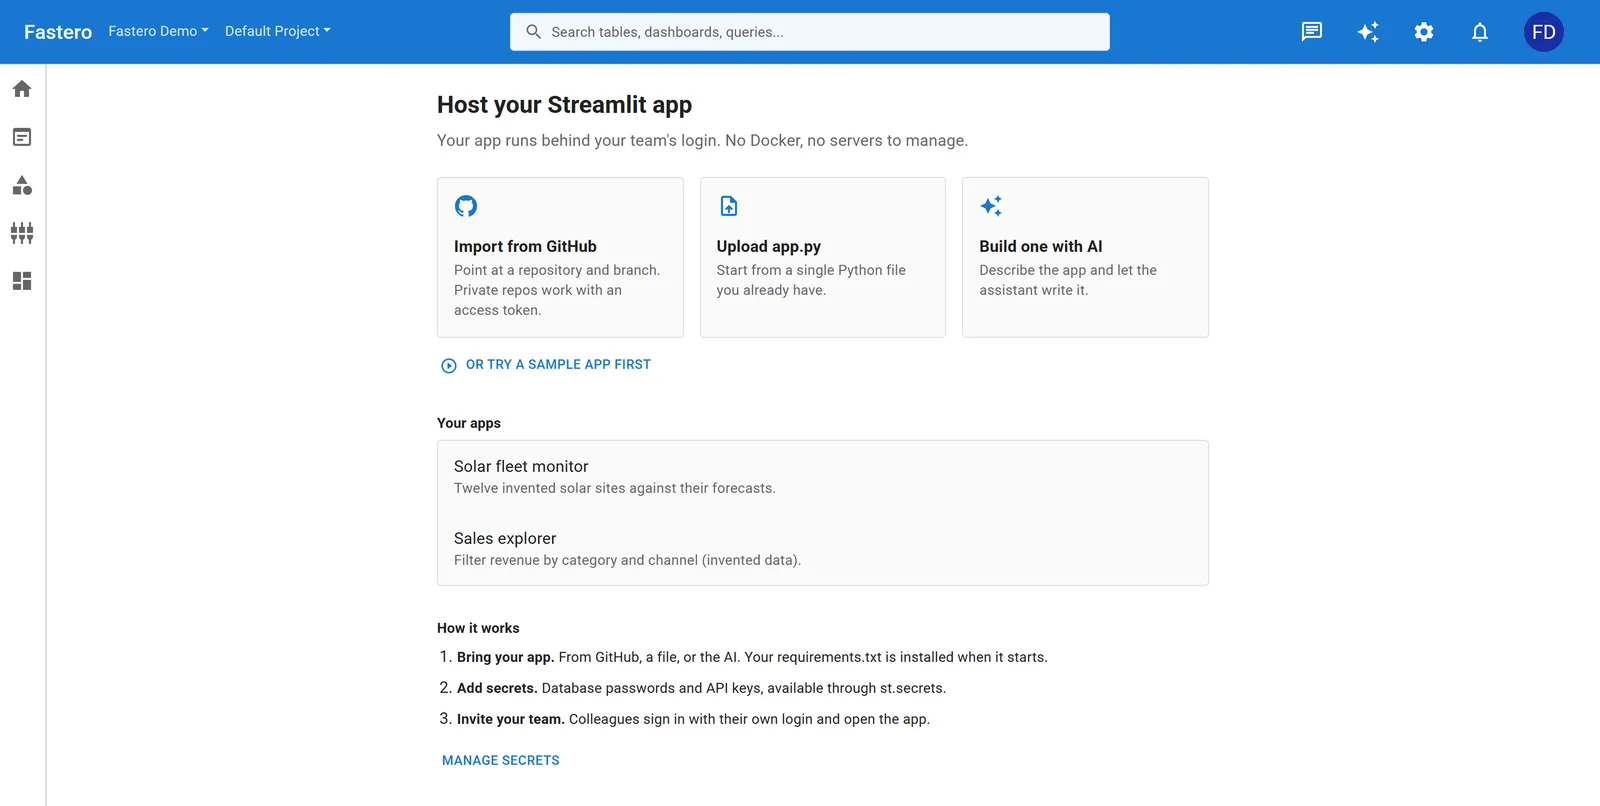Expand the Fastero Demo dropdown
The width and height of the screenshot is (1600, 806).
[158, 31]
